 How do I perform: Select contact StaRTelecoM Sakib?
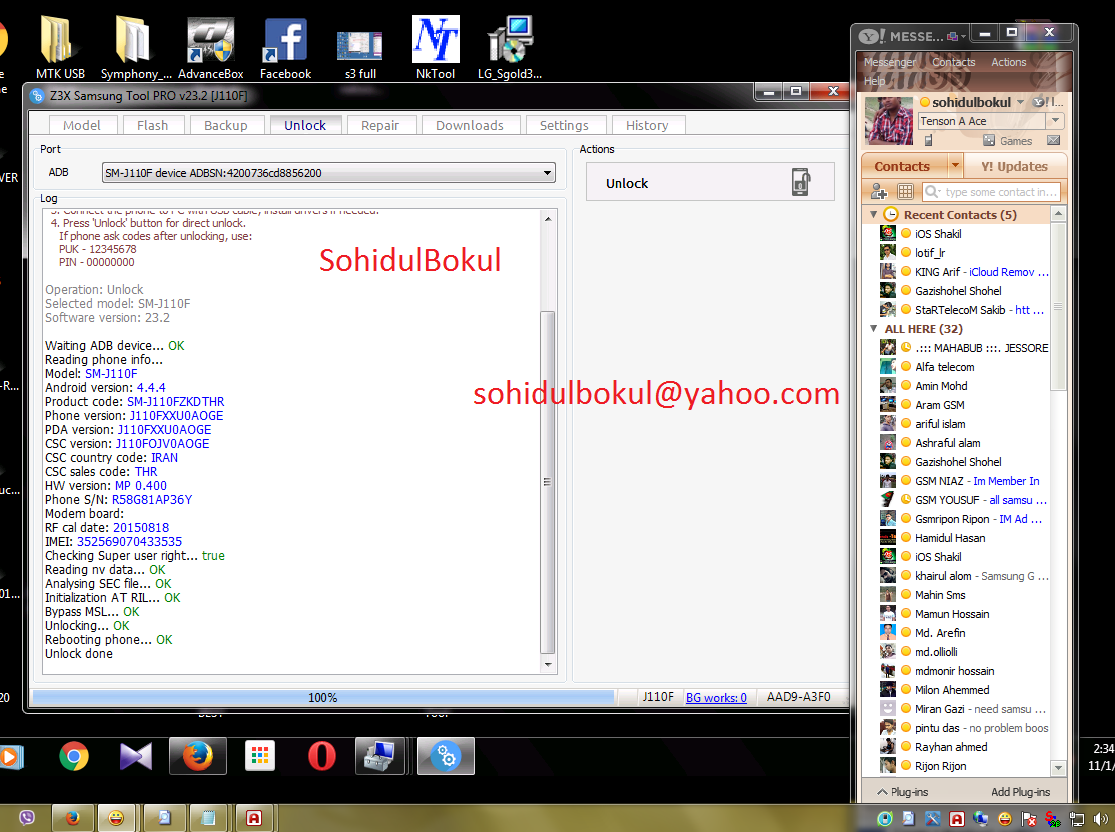click(x=964, y=310)
